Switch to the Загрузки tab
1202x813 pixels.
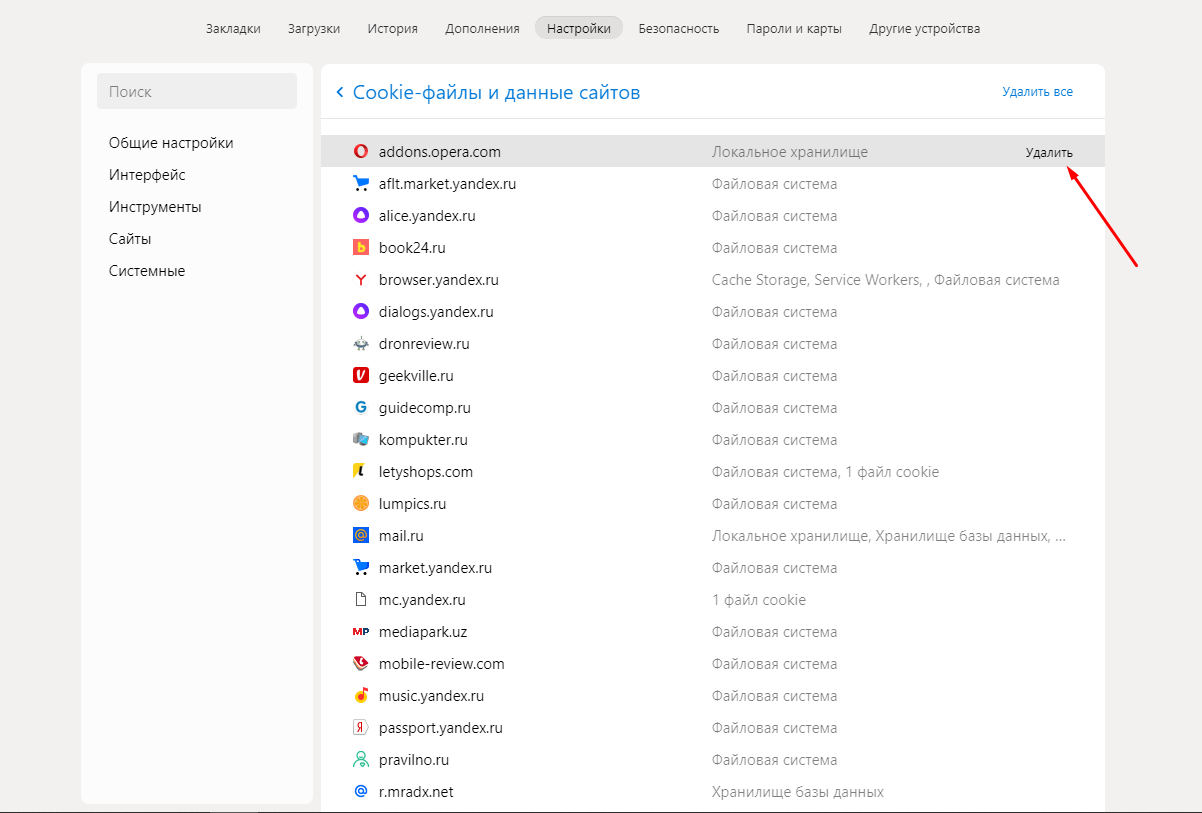coord(314,28)
